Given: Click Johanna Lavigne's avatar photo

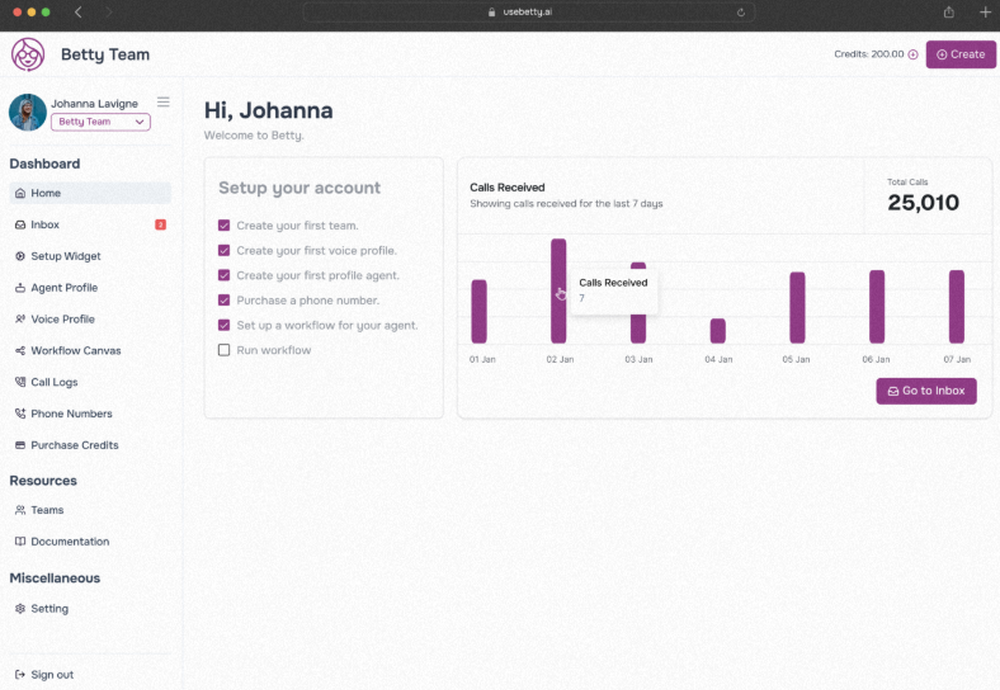Looking at the screenshot, I should [x=28, y=112].
